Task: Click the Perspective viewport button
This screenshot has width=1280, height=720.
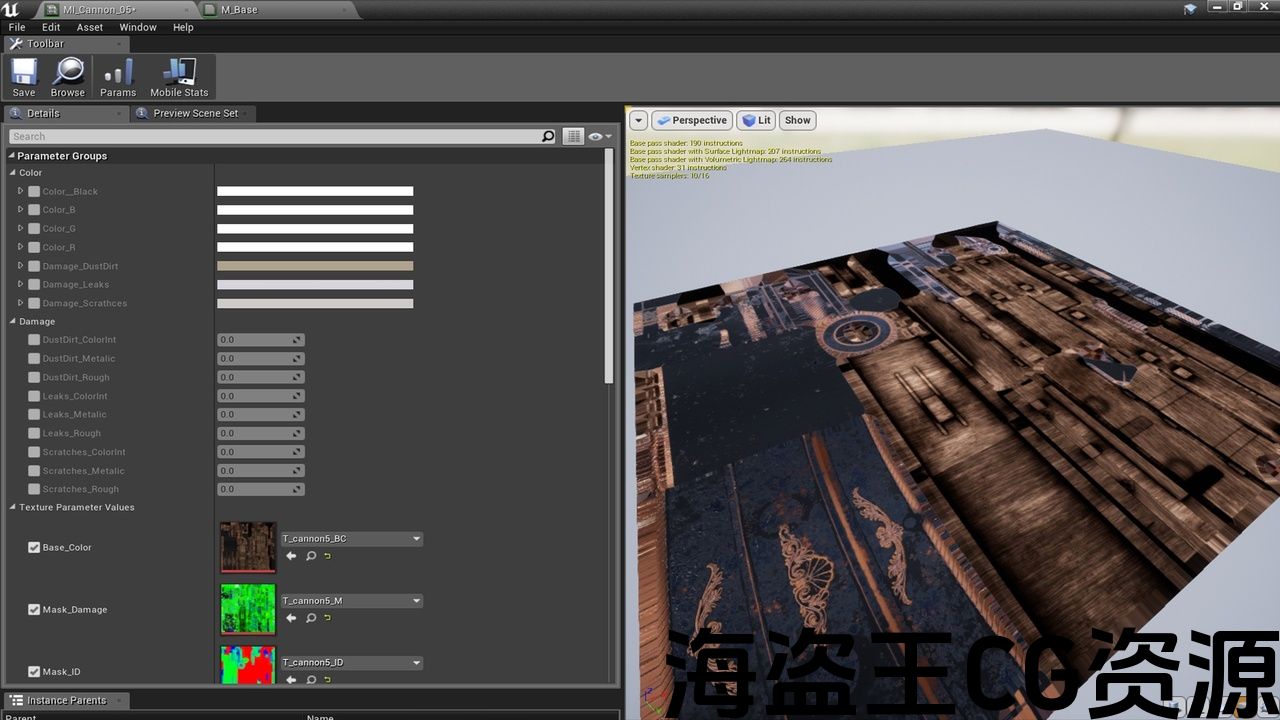Action: tap(692, 120)
